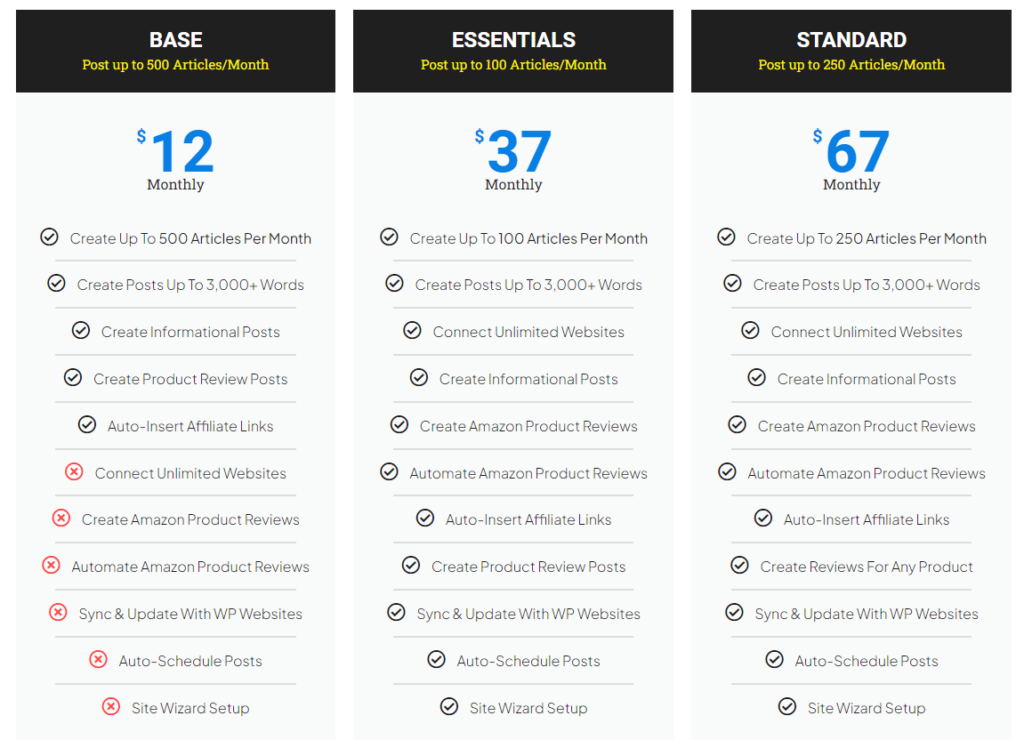Click the $67 Monthly price
The height and width of the screenshot is (740, 1024).
[851, 159]
